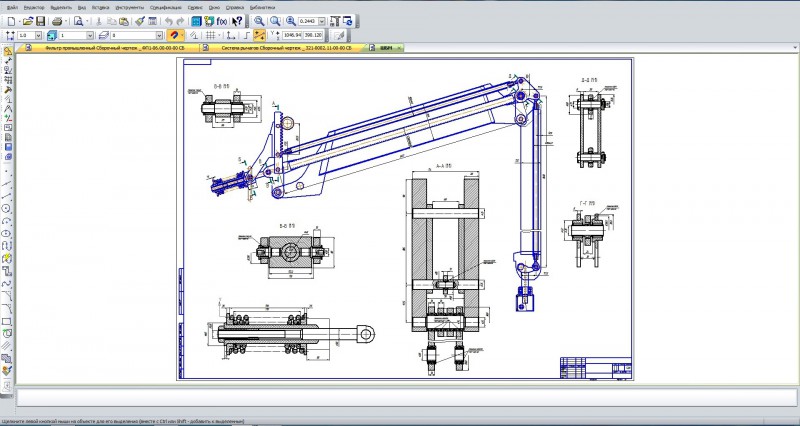800x426 pixels.
Task: Open the Справка menu
Action: [x=235, y=8]
